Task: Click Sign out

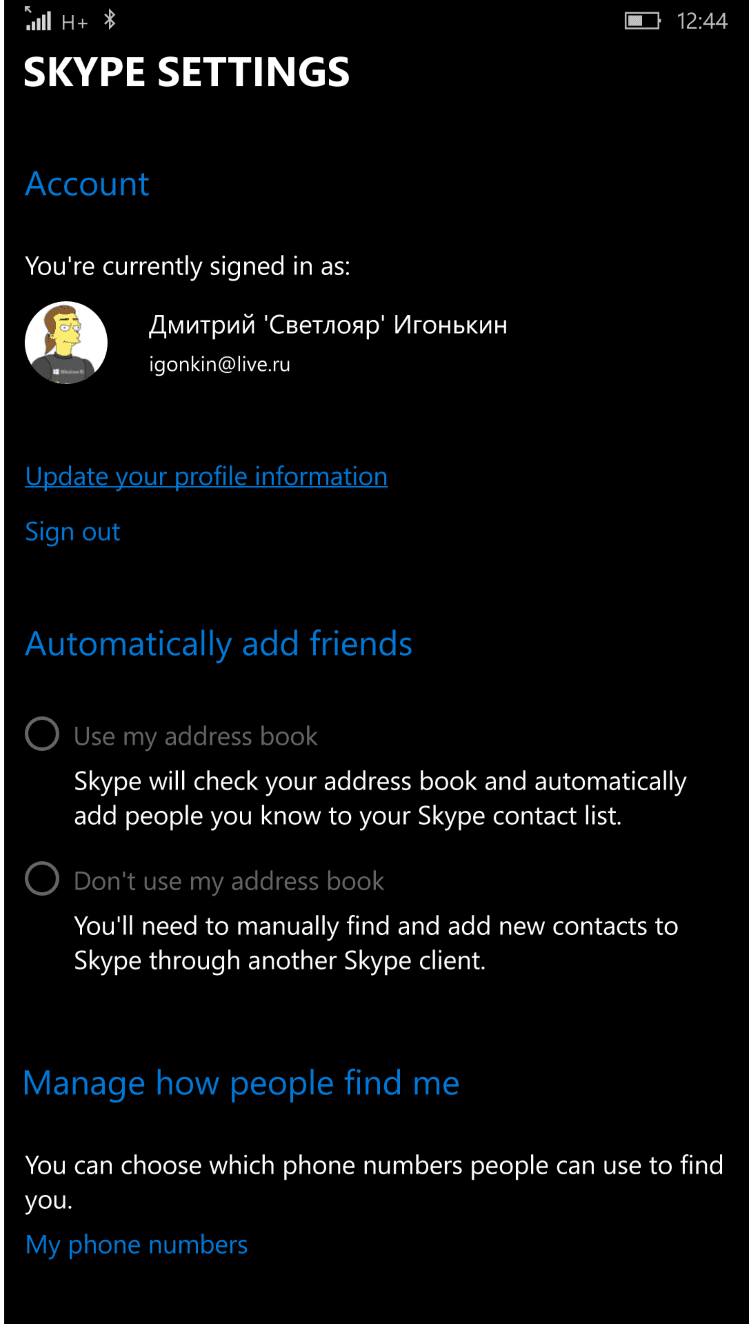Action: click(72, 532)
